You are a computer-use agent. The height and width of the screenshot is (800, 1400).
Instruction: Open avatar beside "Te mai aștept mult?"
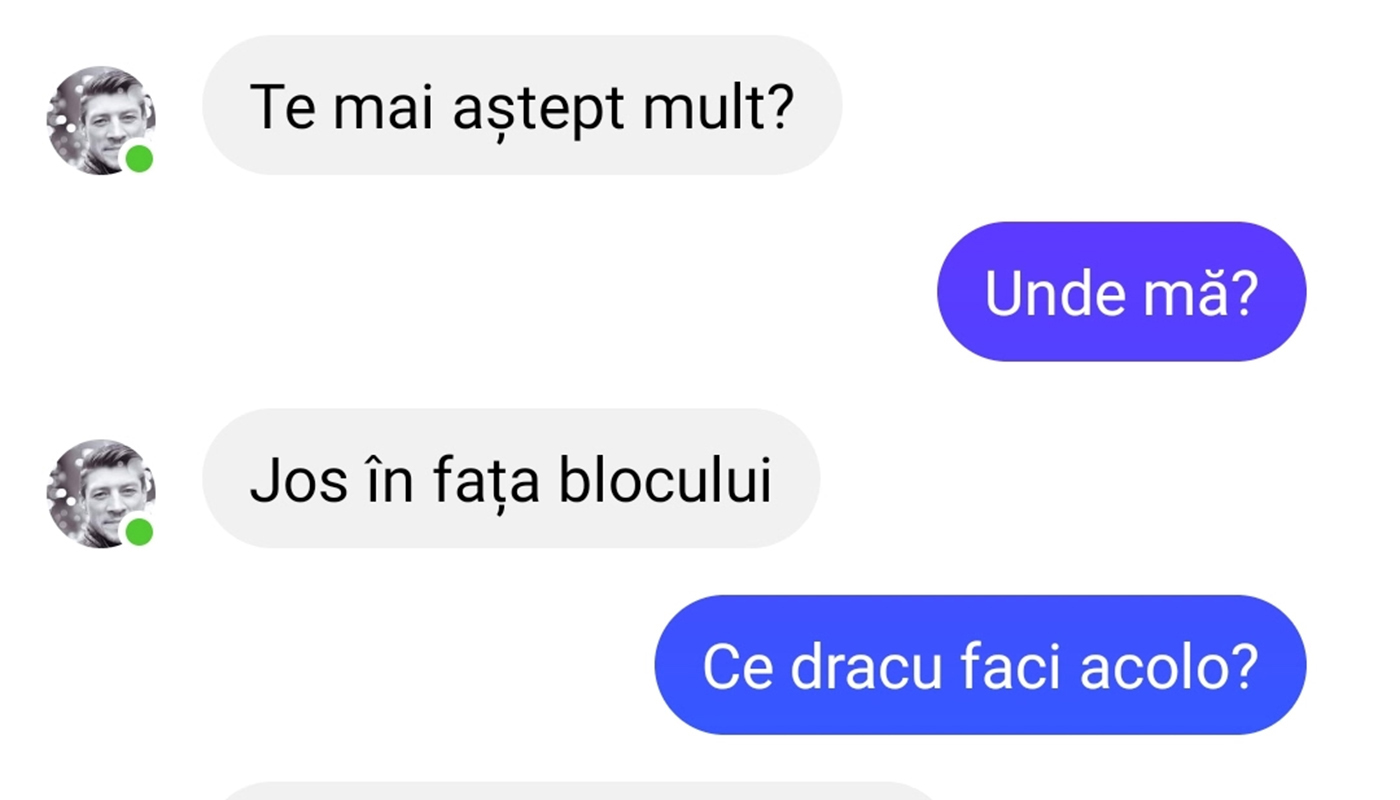[101, 120]
